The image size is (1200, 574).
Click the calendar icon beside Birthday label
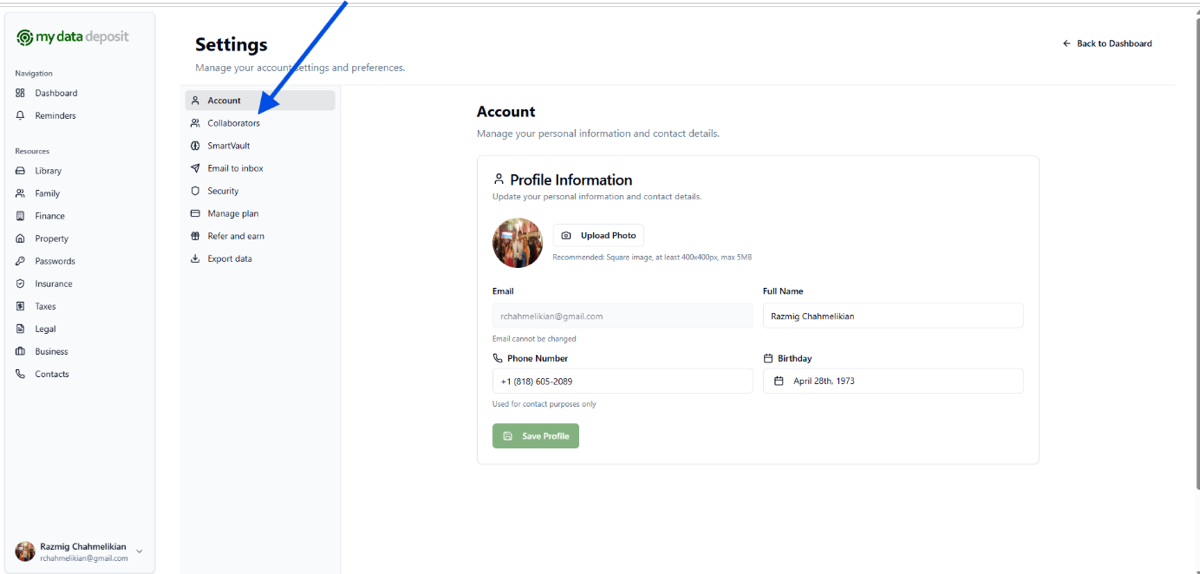768,358
